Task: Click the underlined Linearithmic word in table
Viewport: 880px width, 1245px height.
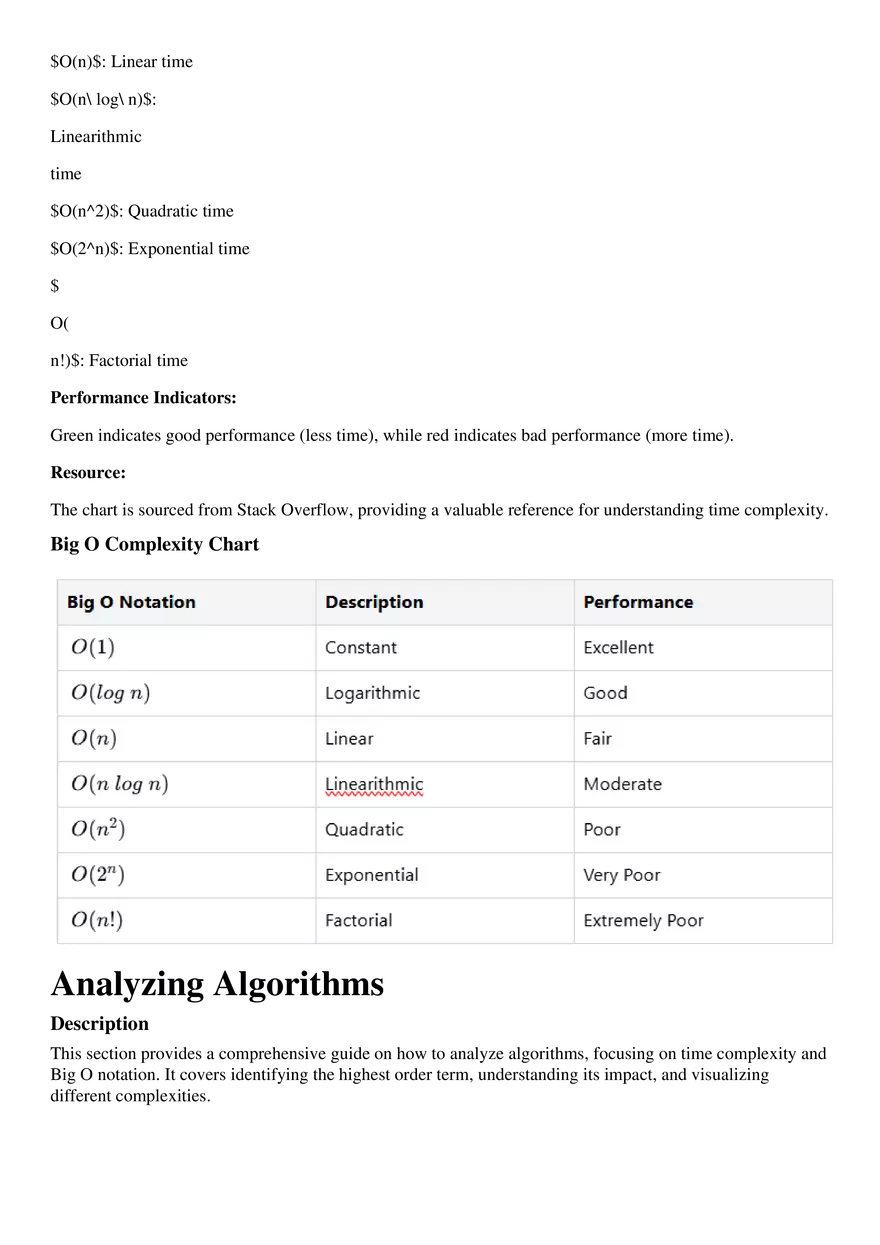Action: coord(374,784)
